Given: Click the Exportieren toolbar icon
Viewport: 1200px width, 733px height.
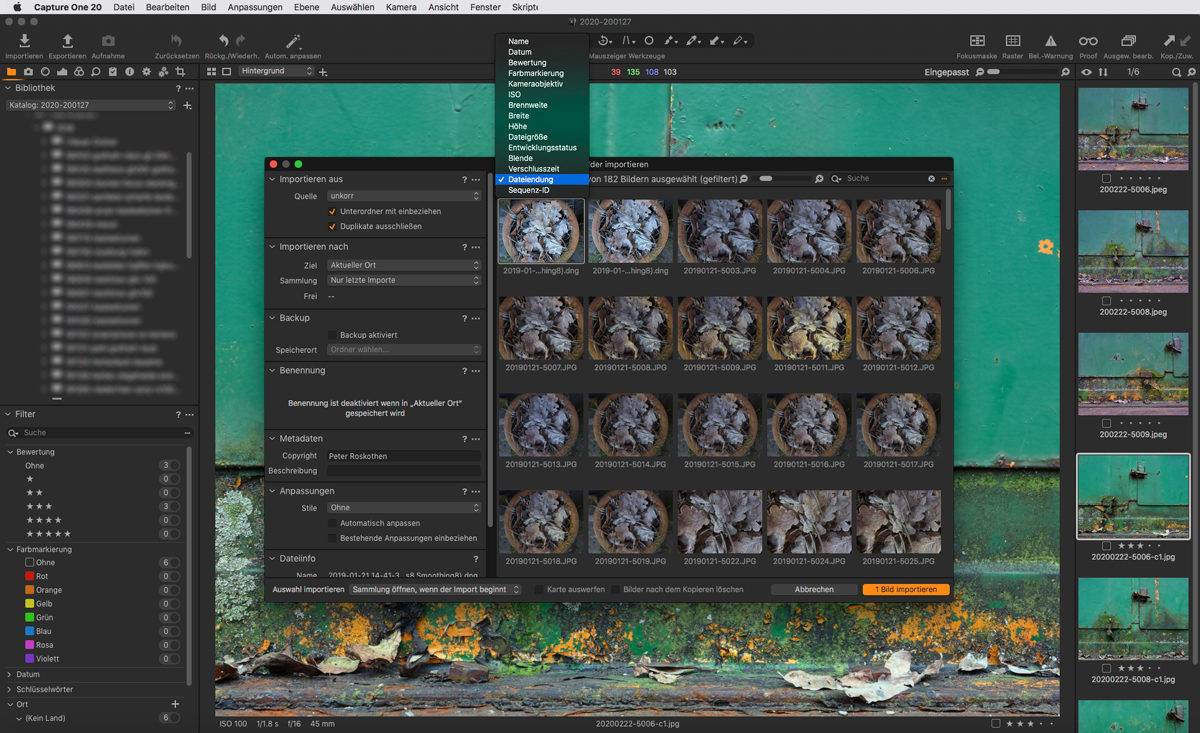Looking at the screenshot, I should (67, 41).
